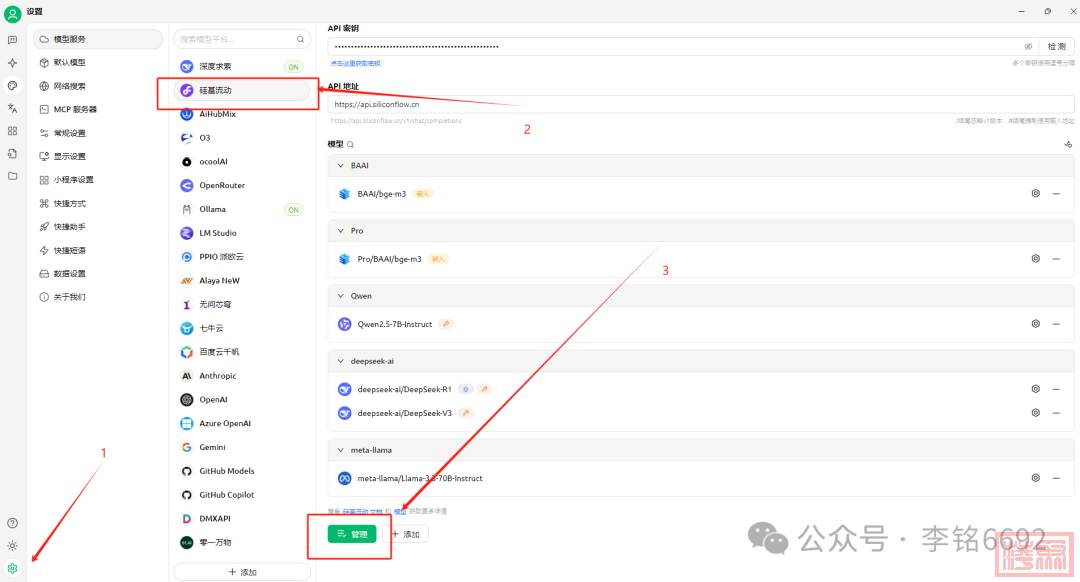Click the settings gear for BAAI/bge-m3
Viewport: 1080px width, 582px height.
pos(1036,193)
